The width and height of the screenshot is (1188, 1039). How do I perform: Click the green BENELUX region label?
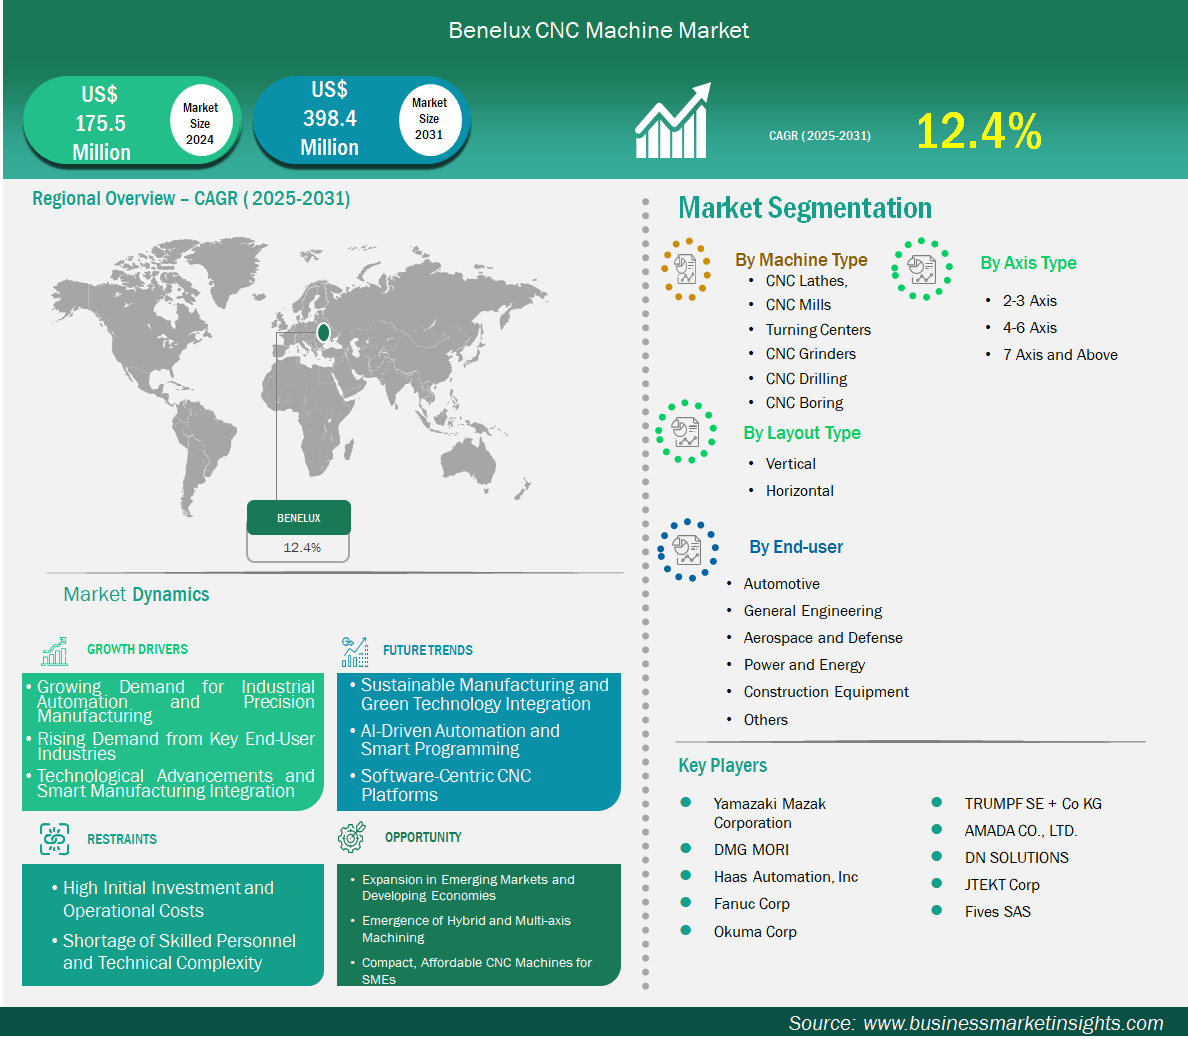click(299, 518)
